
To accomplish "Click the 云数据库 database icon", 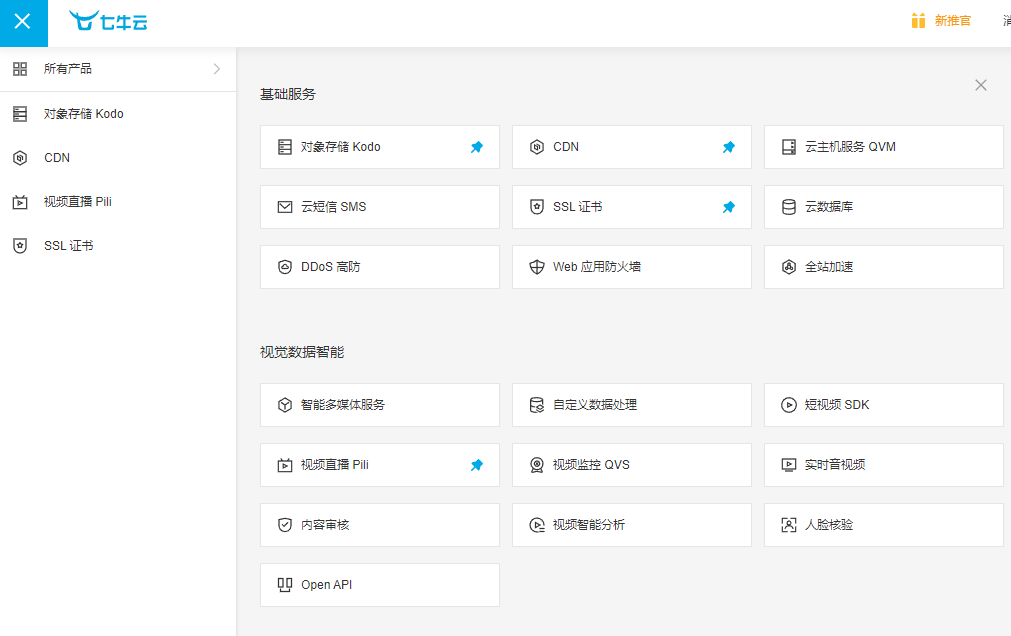I will coord(789,207).
